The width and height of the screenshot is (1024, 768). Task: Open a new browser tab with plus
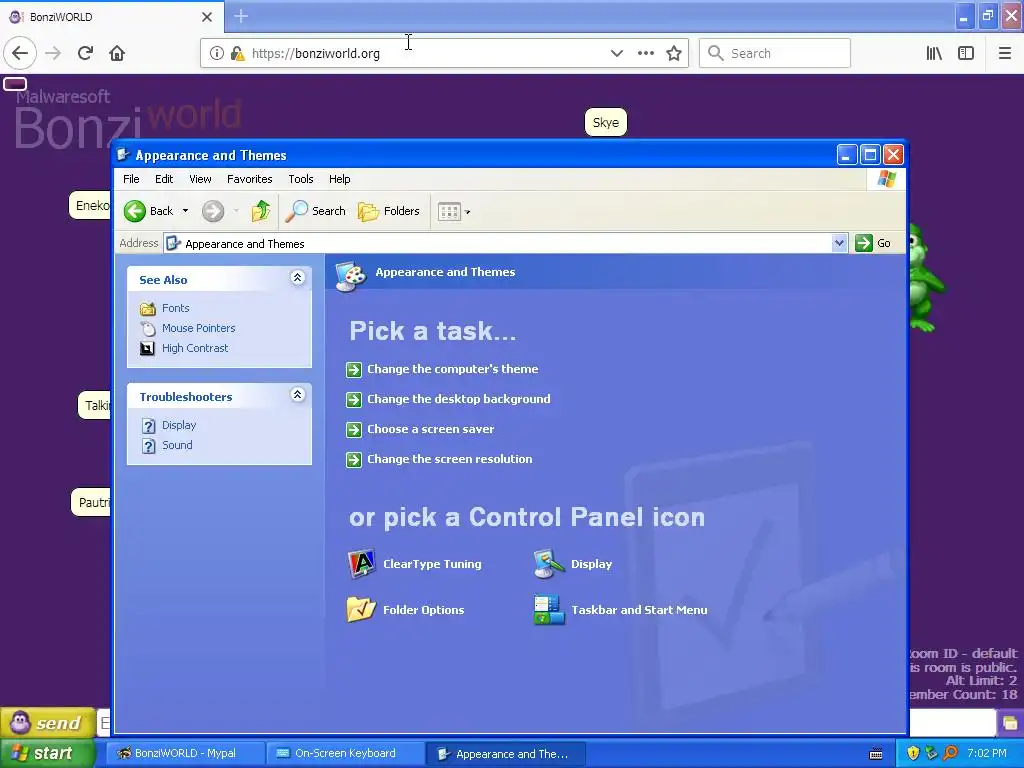(241, 16)
